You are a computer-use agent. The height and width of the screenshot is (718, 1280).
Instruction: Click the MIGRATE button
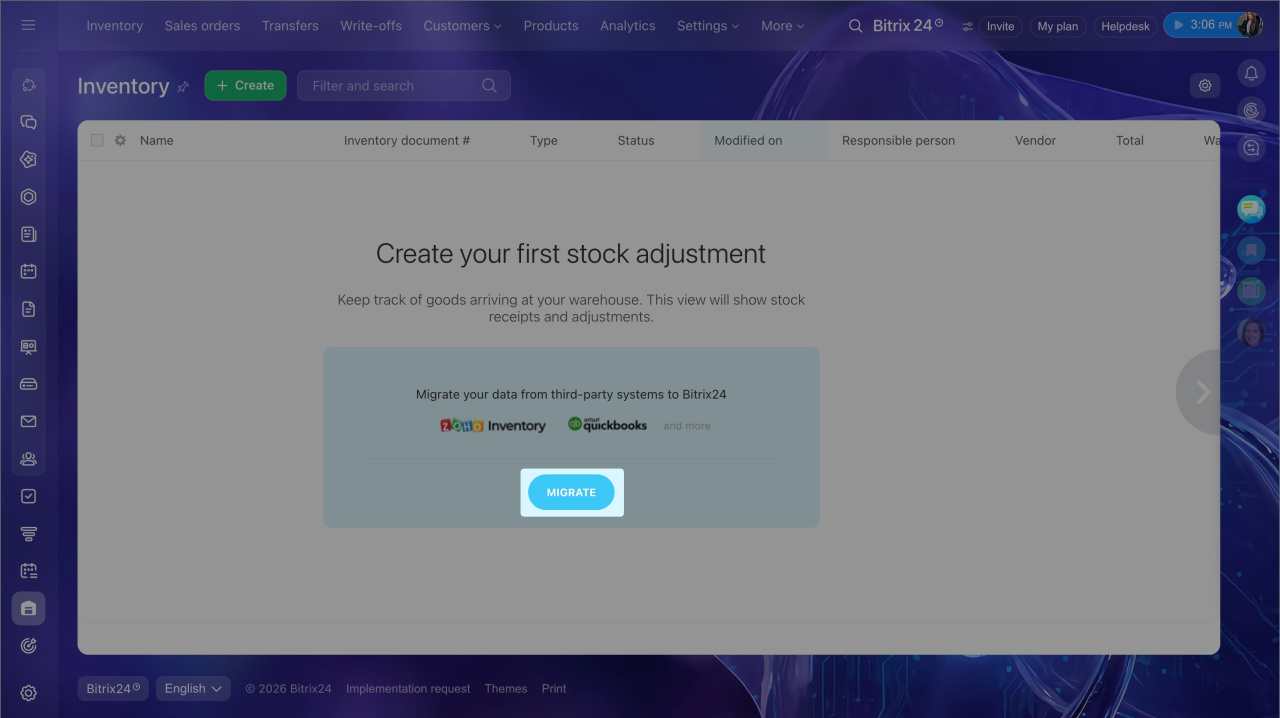click(x=571, y=492)
